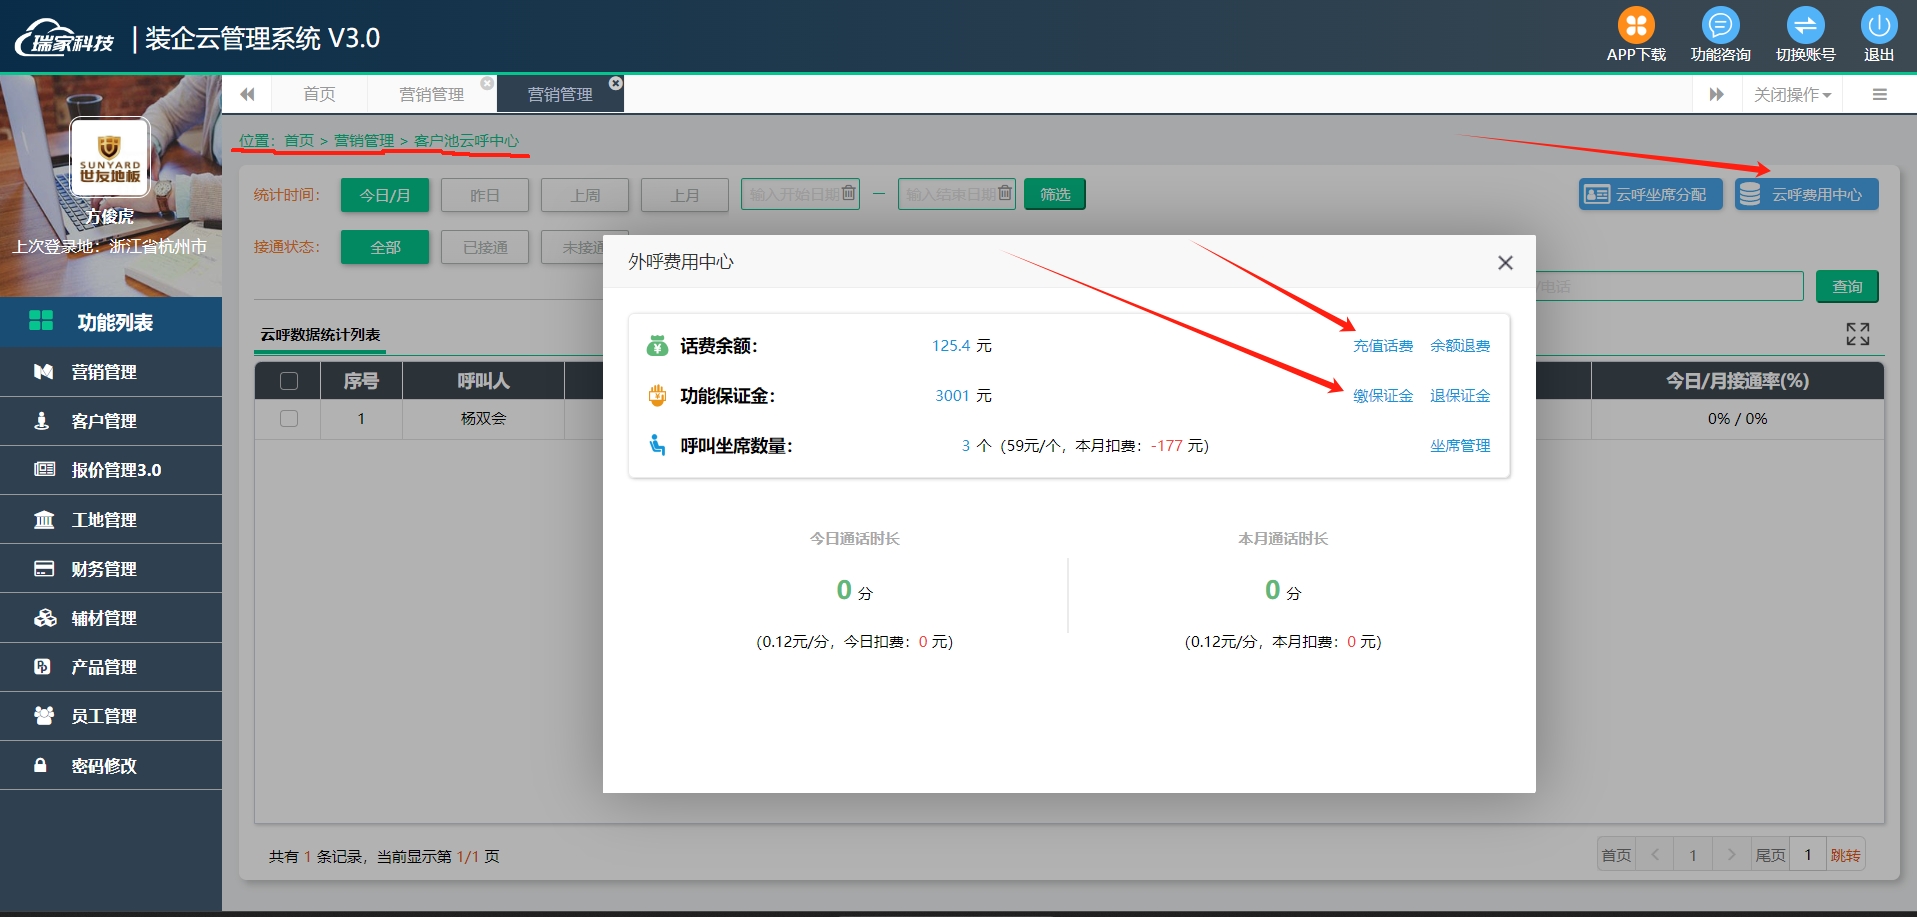Click the 切换账号 switch account icon
Image resolution: width=1917 pixels, height=917 pixels.
pos(1805,26)
